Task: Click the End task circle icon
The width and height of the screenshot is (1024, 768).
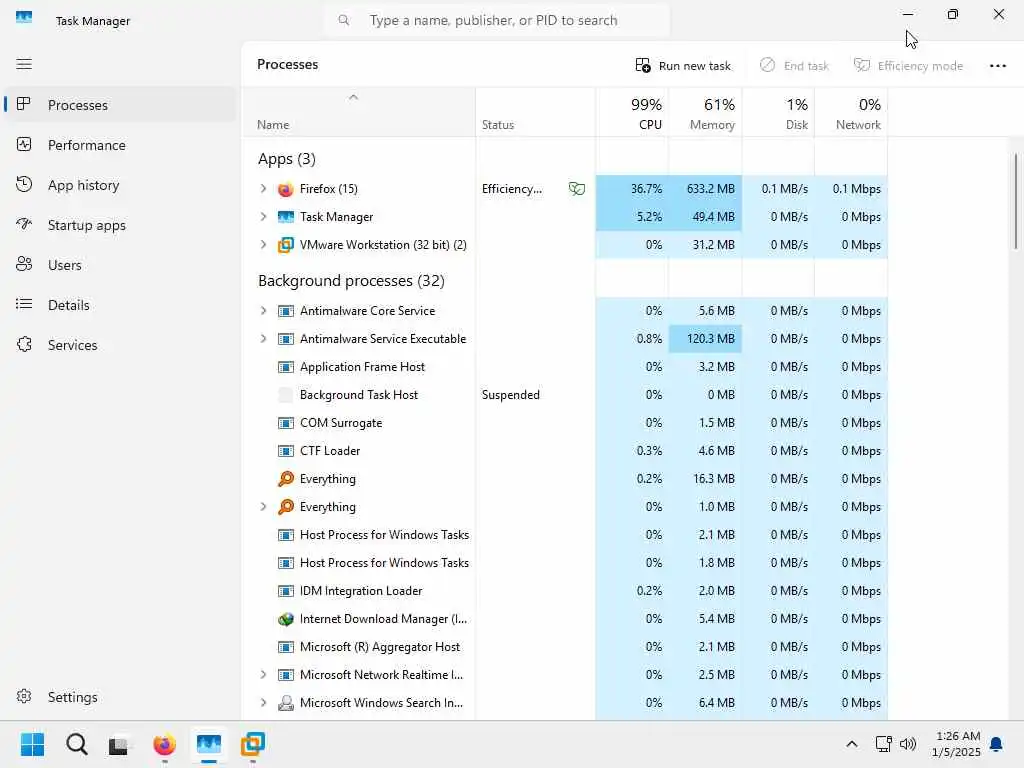Action: pos(767,65)
